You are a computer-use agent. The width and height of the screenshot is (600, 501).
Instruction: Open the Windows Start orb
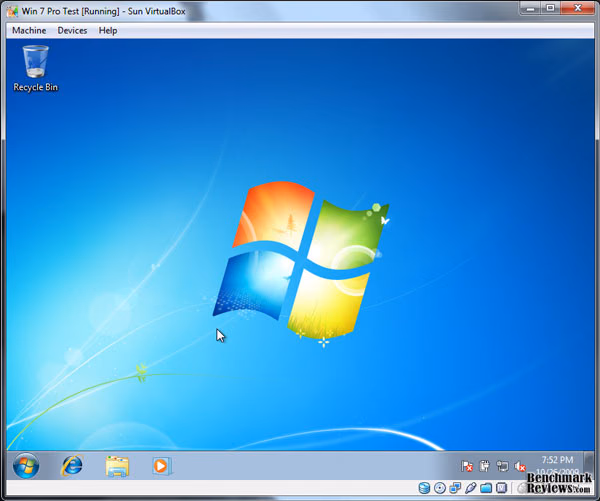26,465
